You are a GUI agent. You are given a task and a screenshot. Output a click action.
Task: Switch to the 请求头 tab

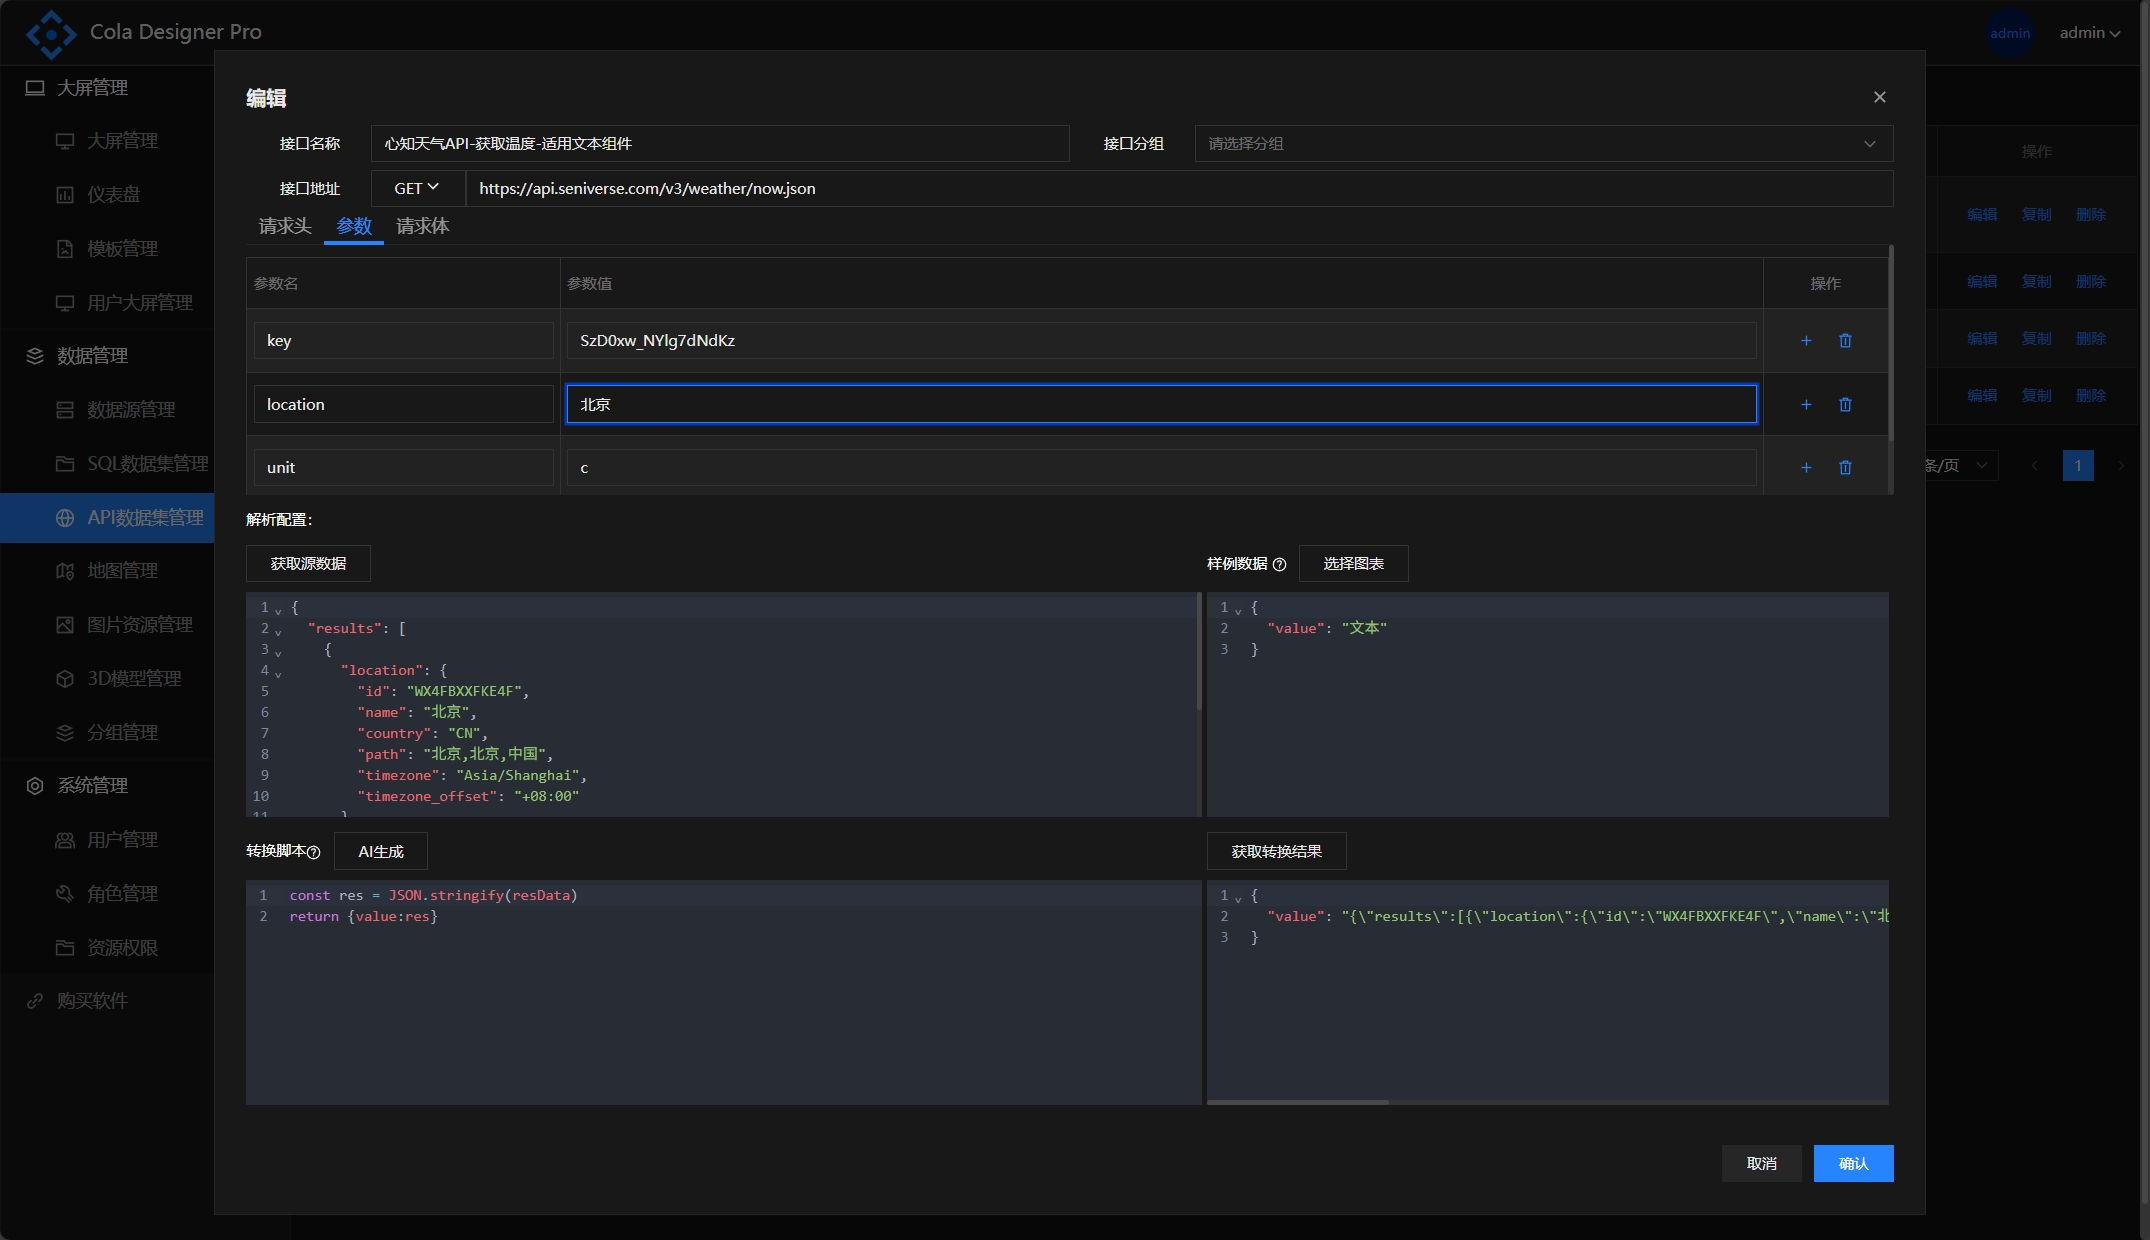point(285,226)
